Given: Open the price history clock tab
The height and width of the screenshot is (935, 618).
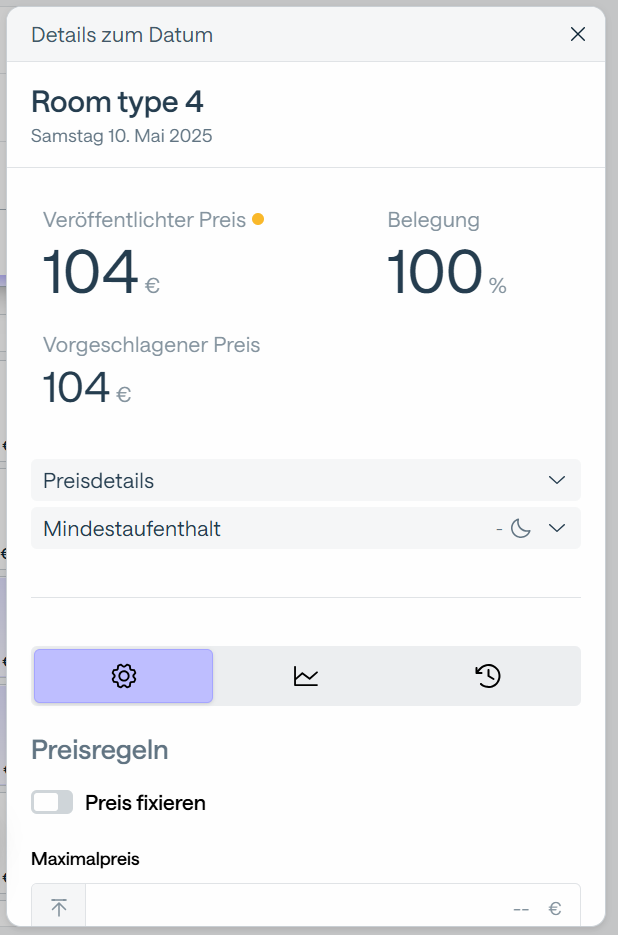Looking at the screenshot, I should pos(488,676).
